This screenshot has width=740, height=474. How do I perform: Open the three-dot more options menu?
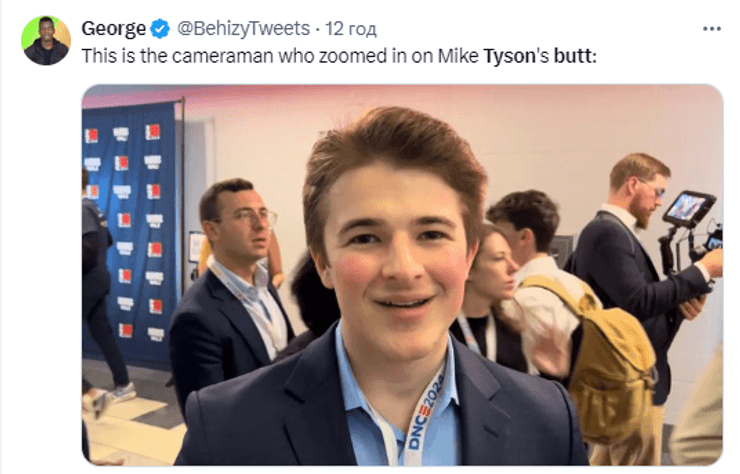711,28
